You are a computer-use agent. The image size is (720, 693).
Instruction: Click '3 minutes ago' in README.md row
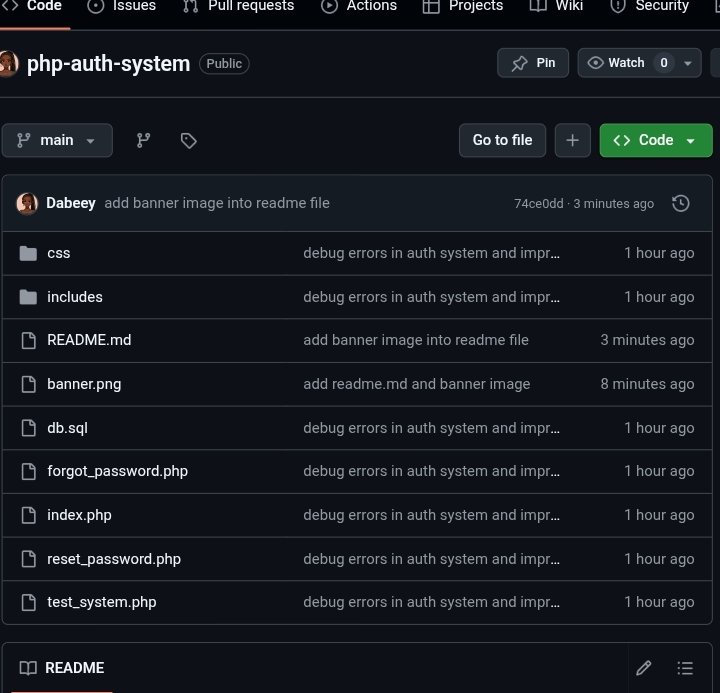click(x=647, y=340)
